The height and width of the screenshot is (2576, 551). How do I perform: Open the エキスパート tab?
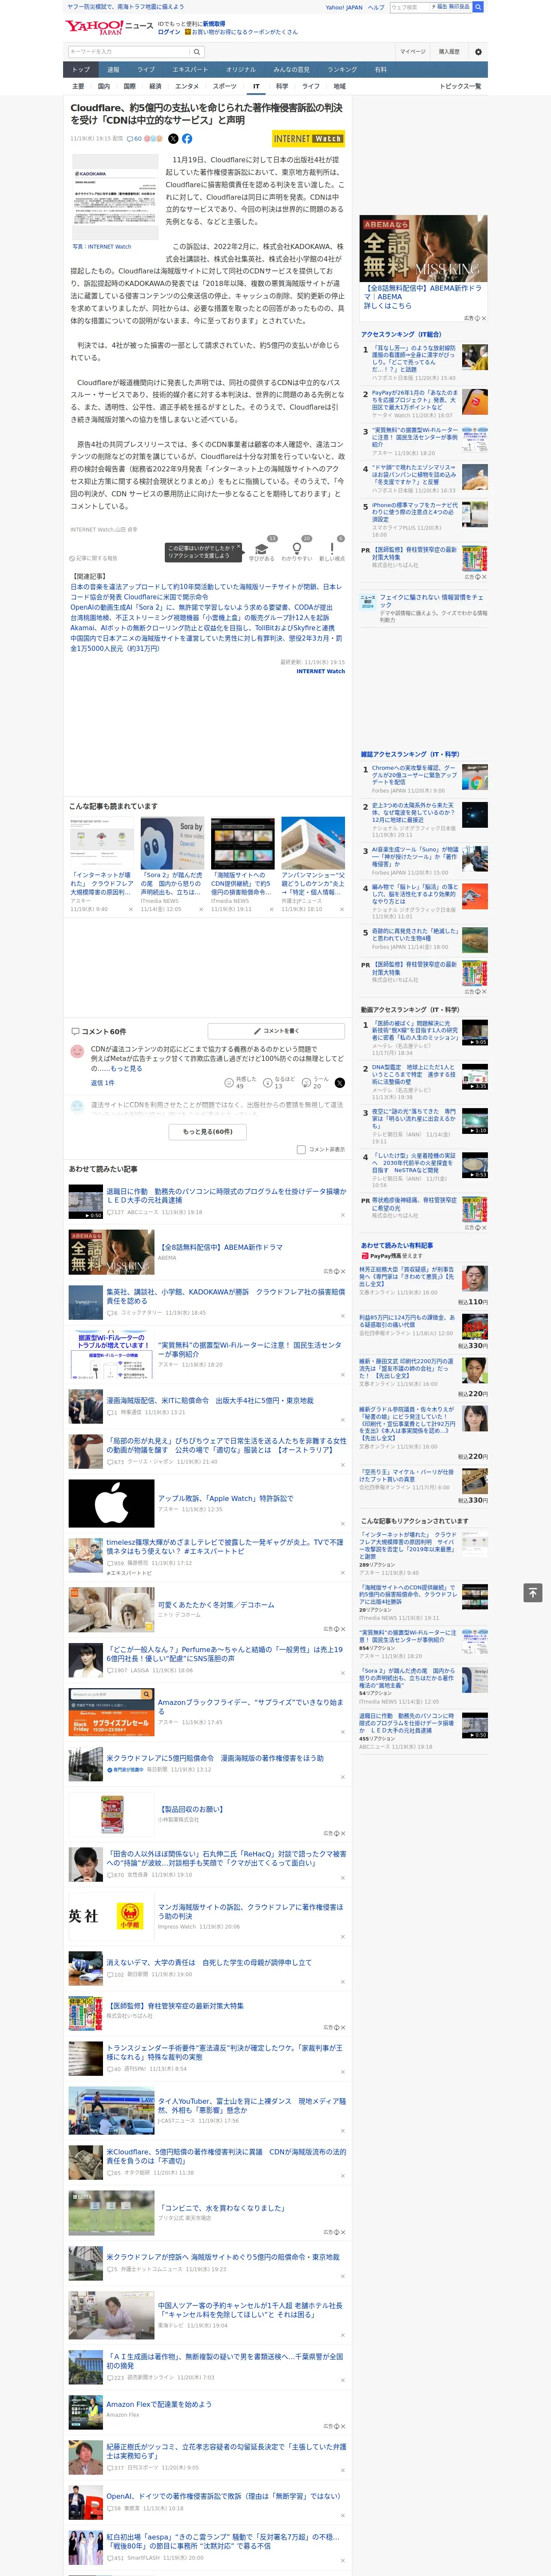click(190, 70)
